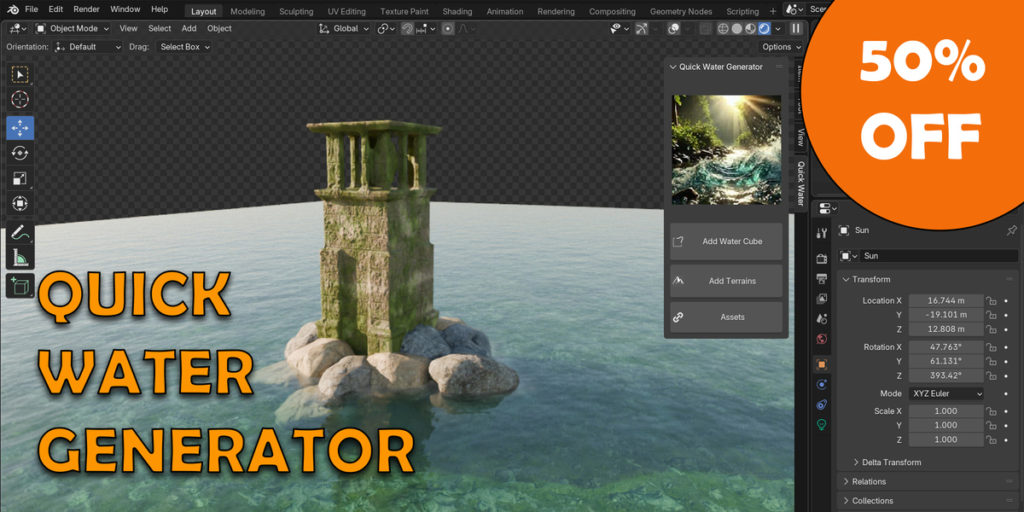
Task: Open the Render menu
Action: click(86, 9)
